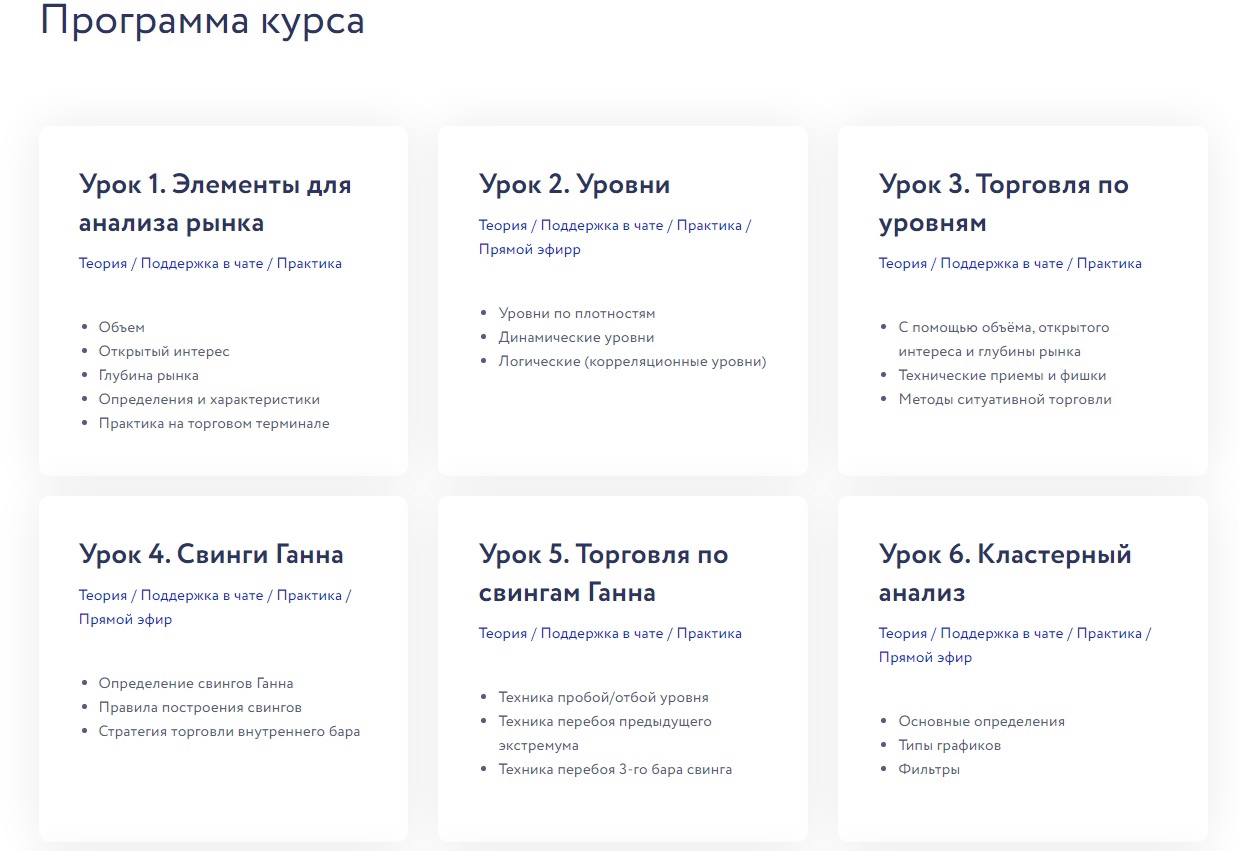Open the 'Урок 4. Свинги Ганна' heading
1239x851 pixels.
(211, 554)
